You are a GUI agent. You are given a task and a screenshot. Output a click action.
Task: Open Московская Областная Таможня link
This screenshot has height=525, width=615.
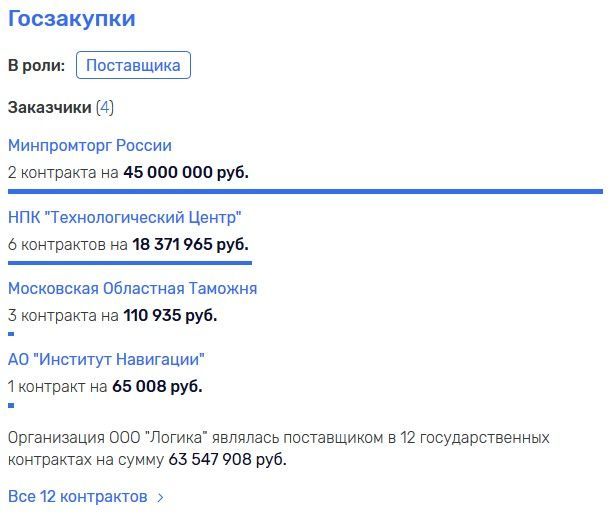pos(133,289)
